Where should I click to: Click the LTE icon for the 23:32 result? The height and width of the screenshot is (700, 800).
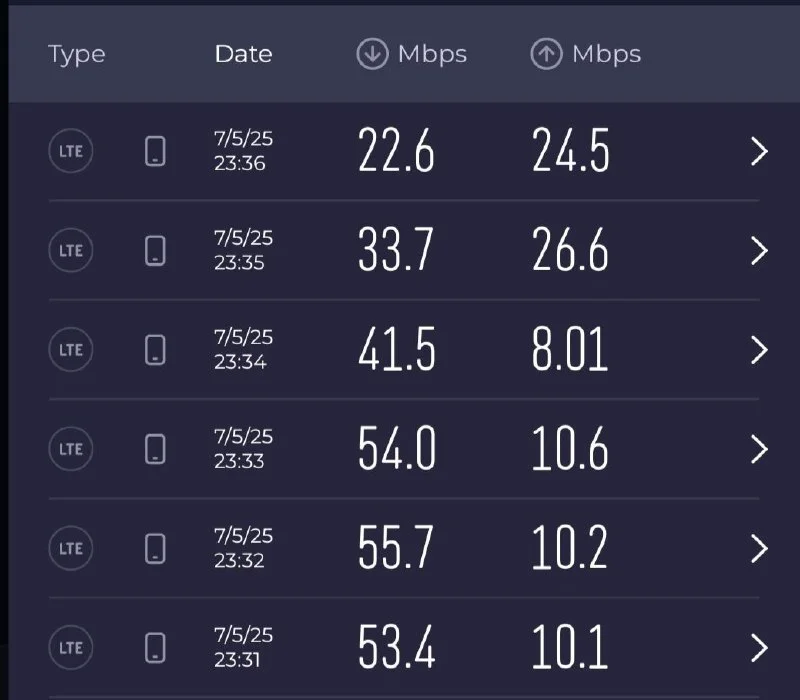tap(71, 549)
